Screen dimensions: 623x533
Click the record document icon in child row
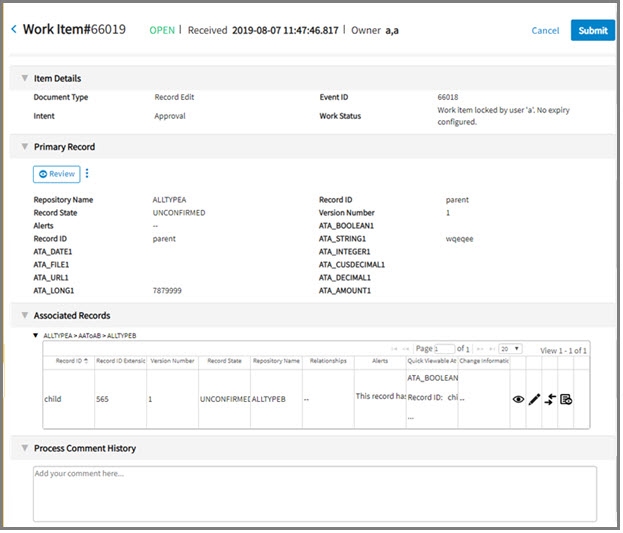(566, 399)
